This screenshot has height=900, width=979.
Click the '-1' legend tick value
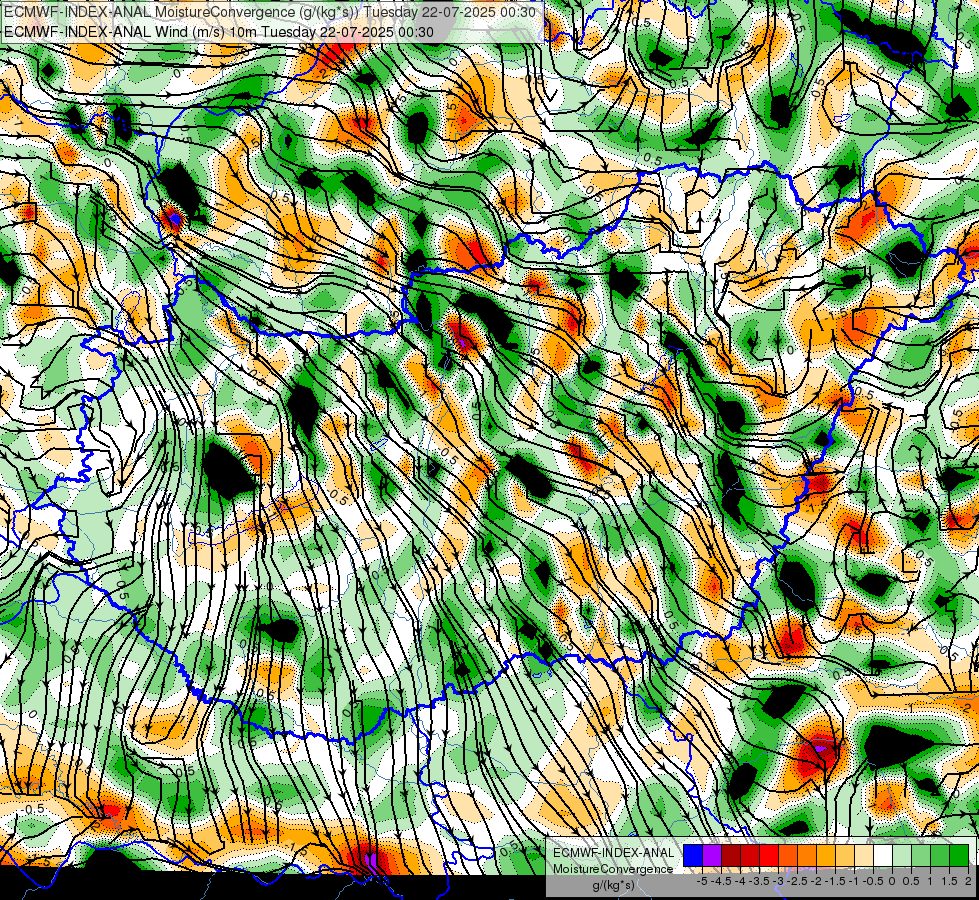854,881
